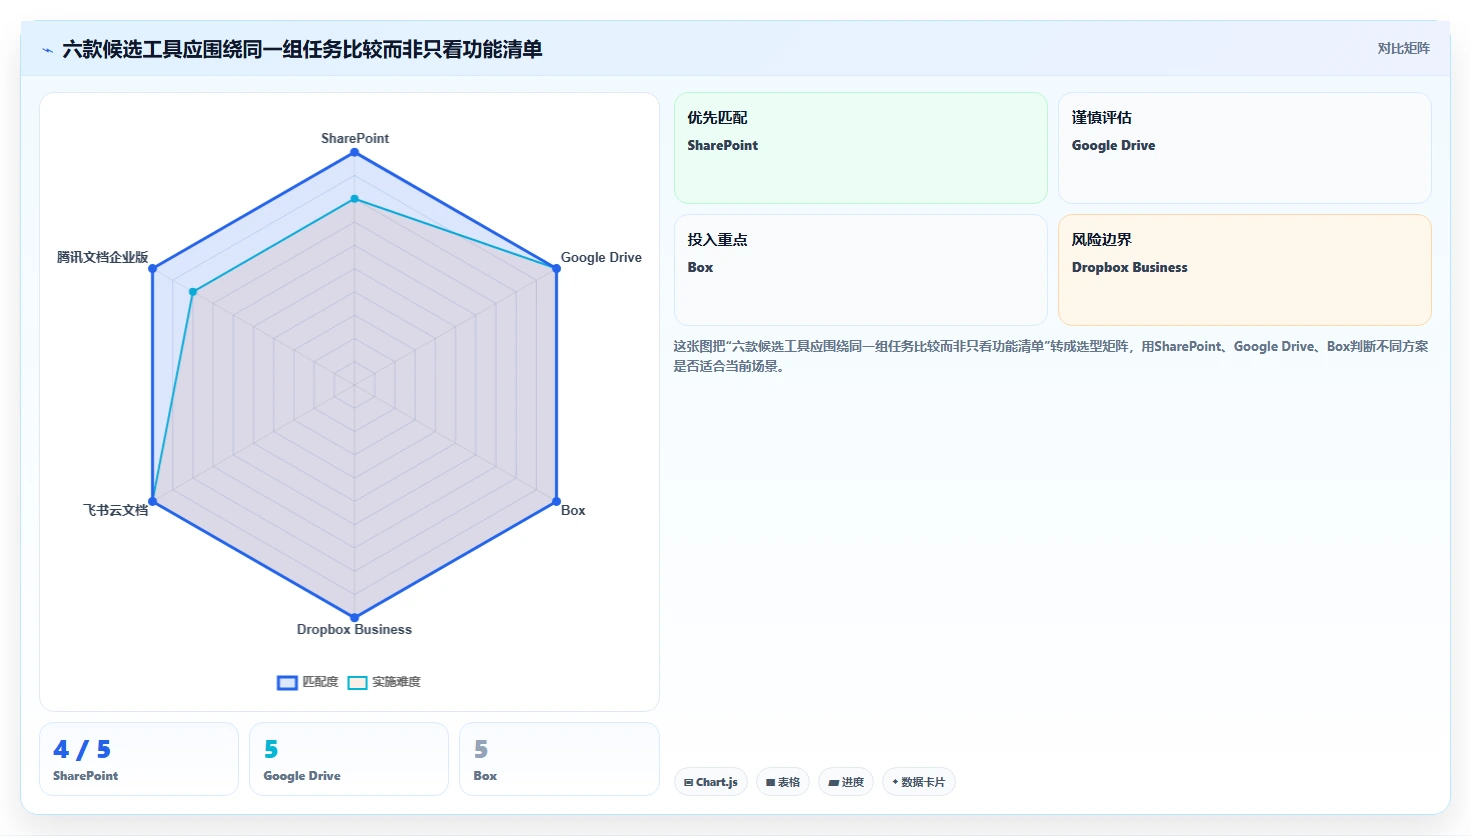This screenshot has width=1471, height=836.
Task: Click Box text inside the 投入重点 card
Action: point(700,267)
